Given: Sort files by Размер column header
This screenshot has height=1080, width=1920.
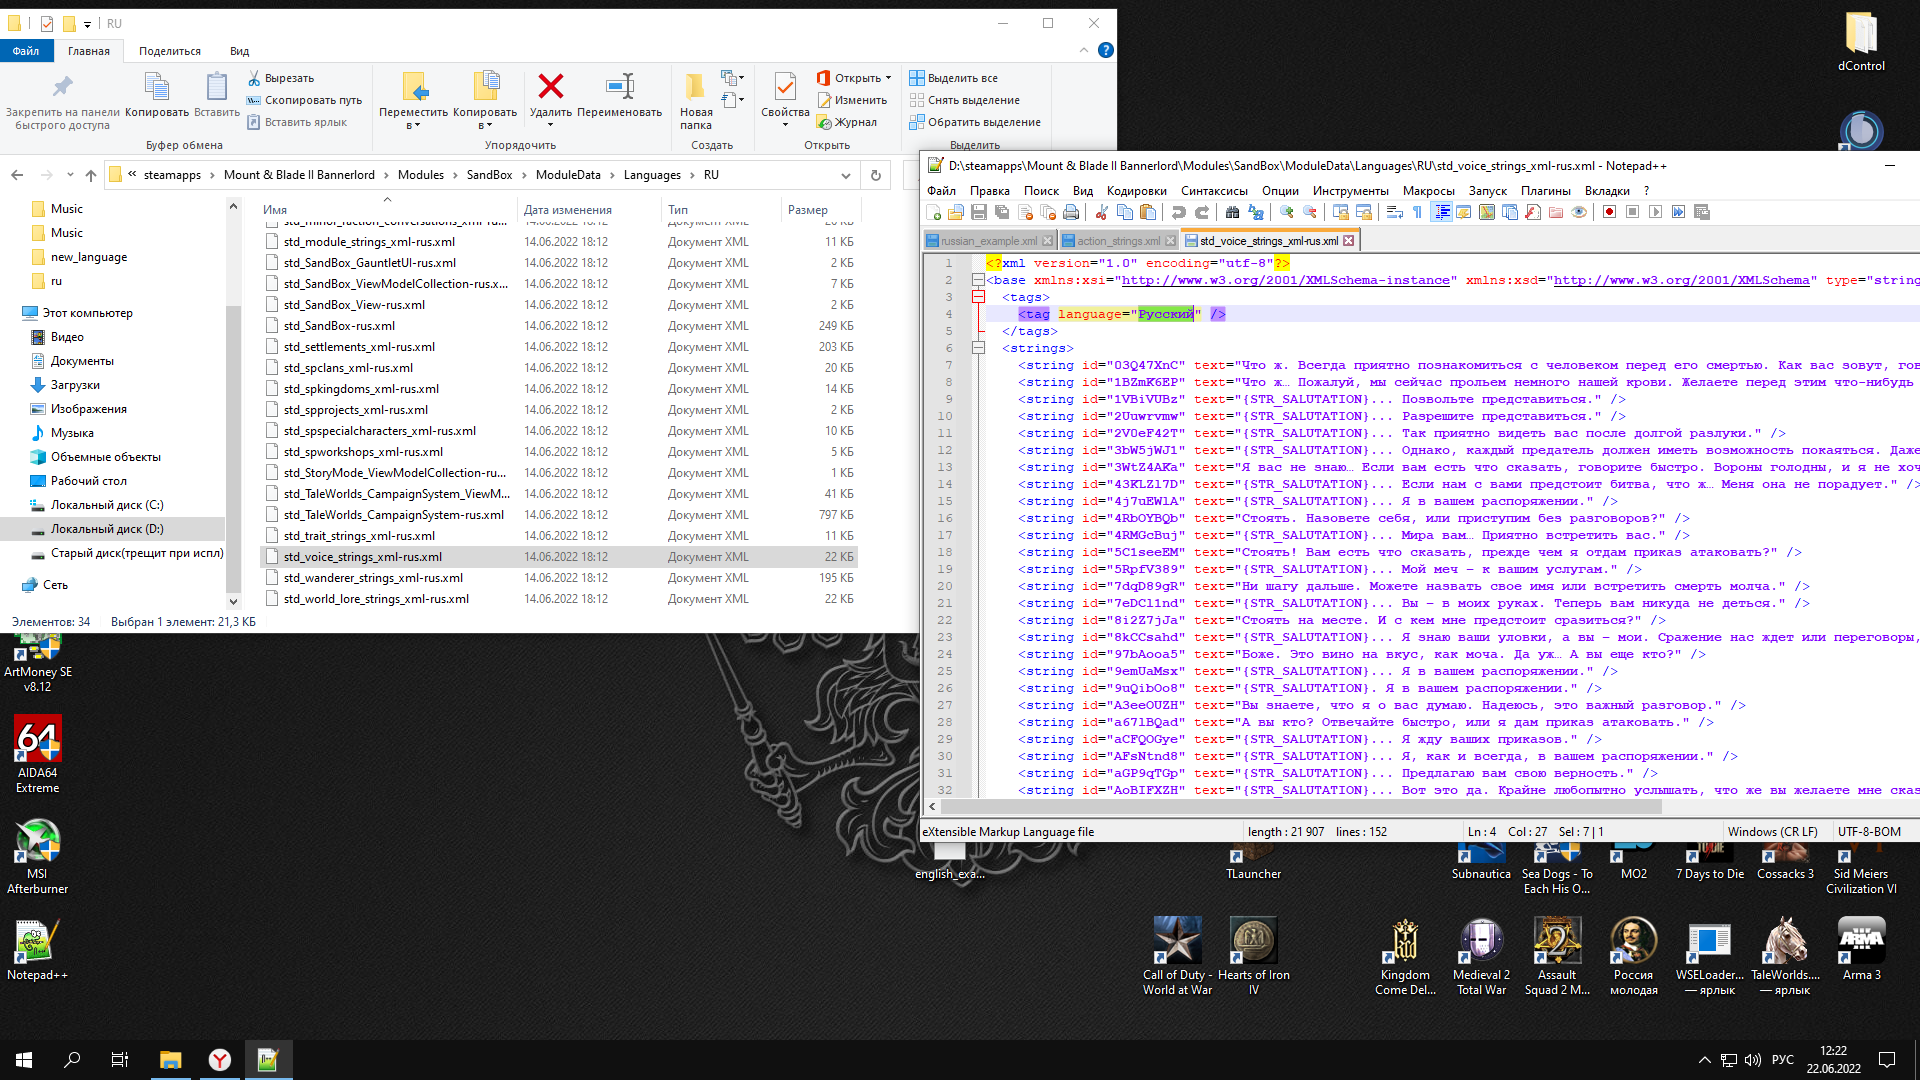Looking at the screenshot, I should pos(808,210).
